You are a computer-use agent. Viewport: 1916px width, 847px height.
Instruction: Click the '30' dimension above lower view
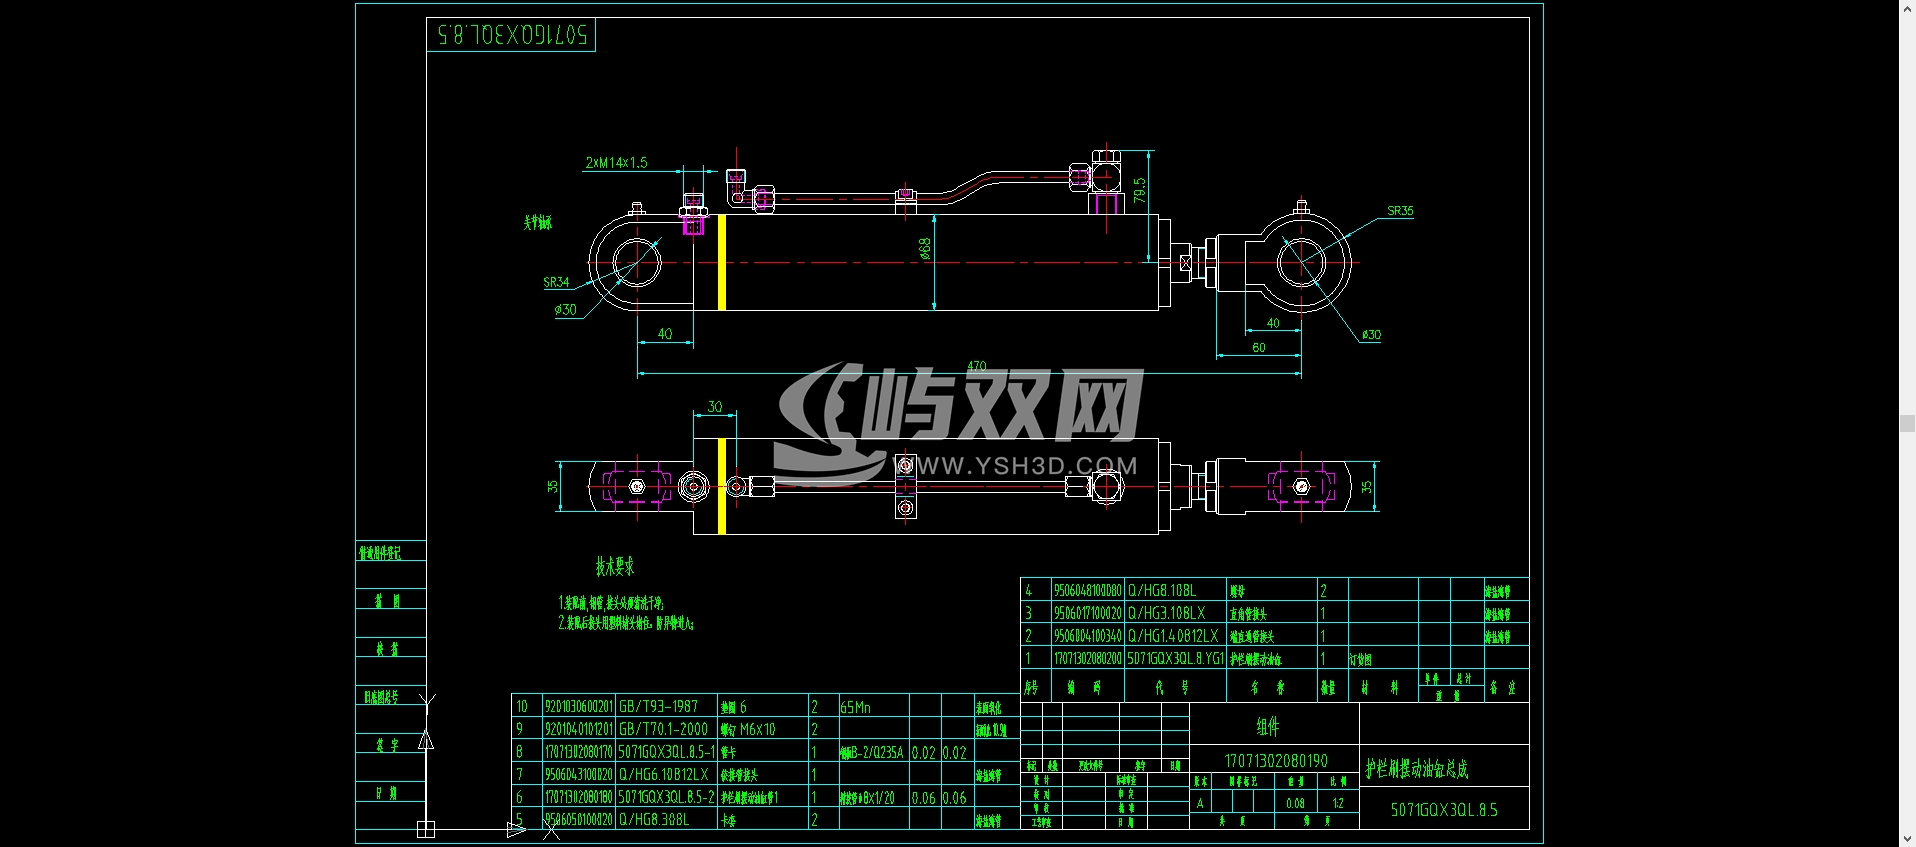[714, 407]
